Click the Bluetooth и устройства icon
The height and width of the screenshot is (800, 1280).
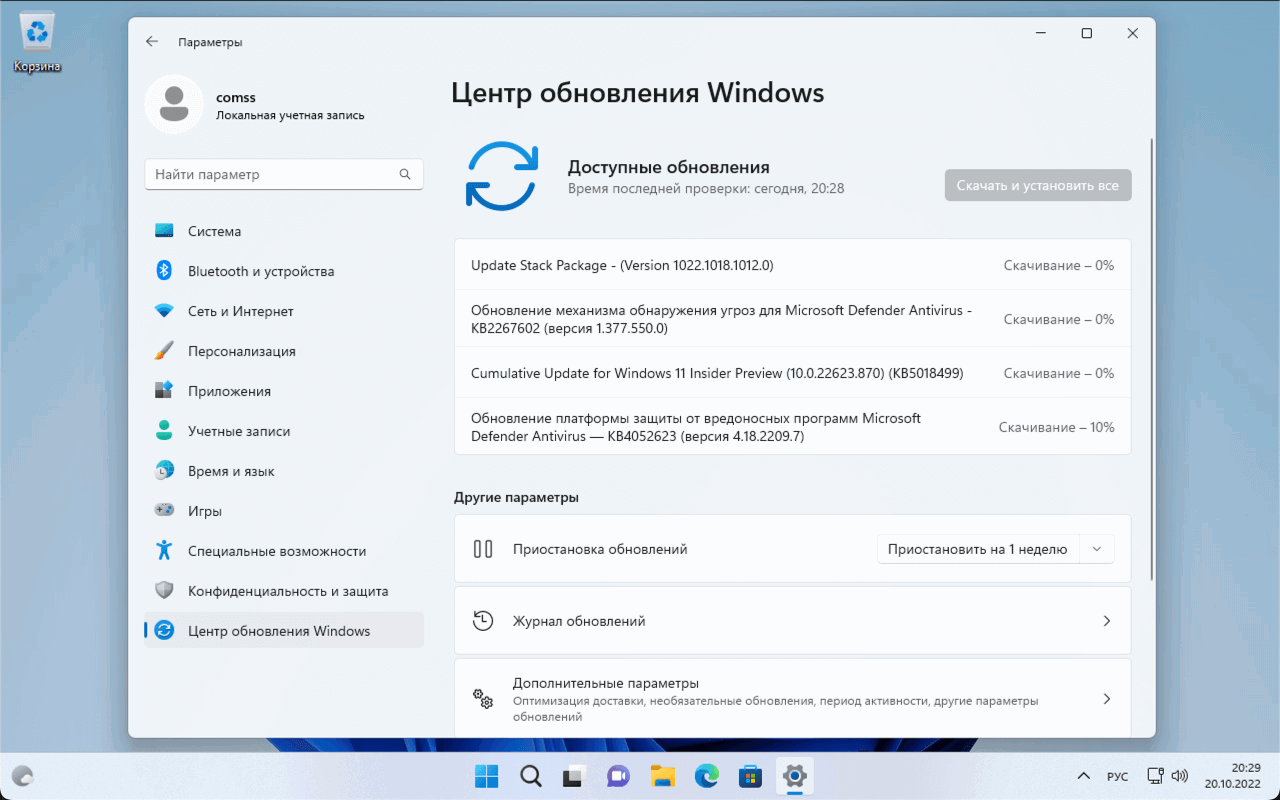[165, 271]
